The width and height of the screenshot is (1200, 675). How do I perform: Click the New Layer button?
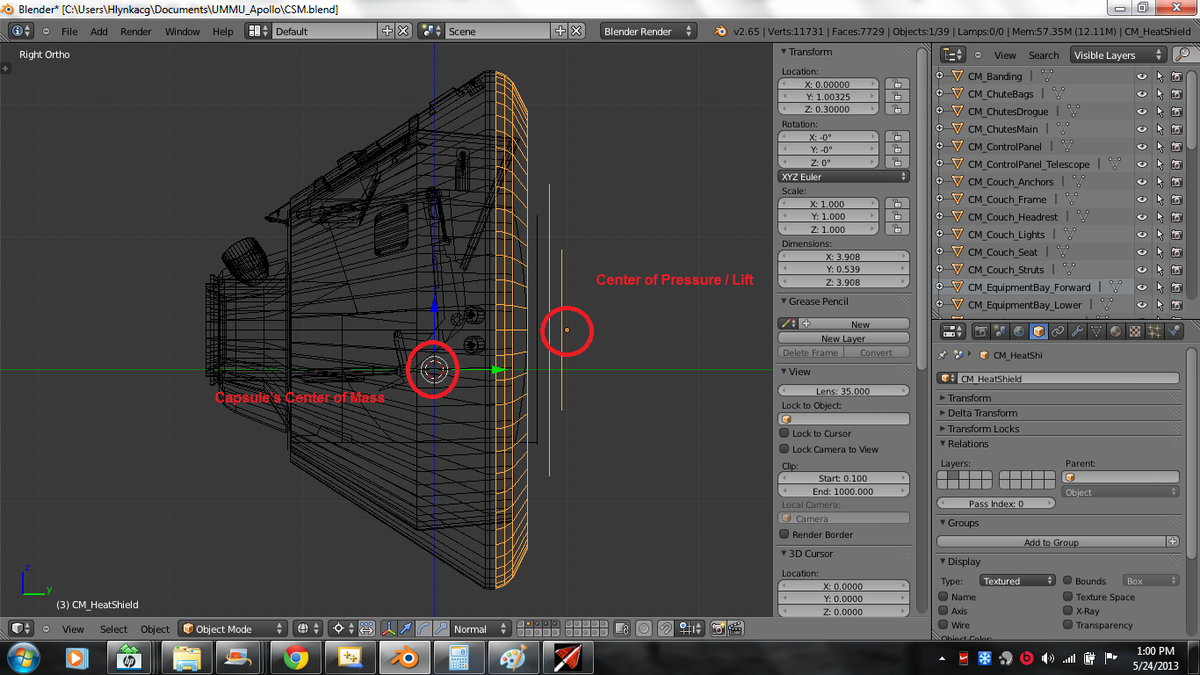[844, 338]
